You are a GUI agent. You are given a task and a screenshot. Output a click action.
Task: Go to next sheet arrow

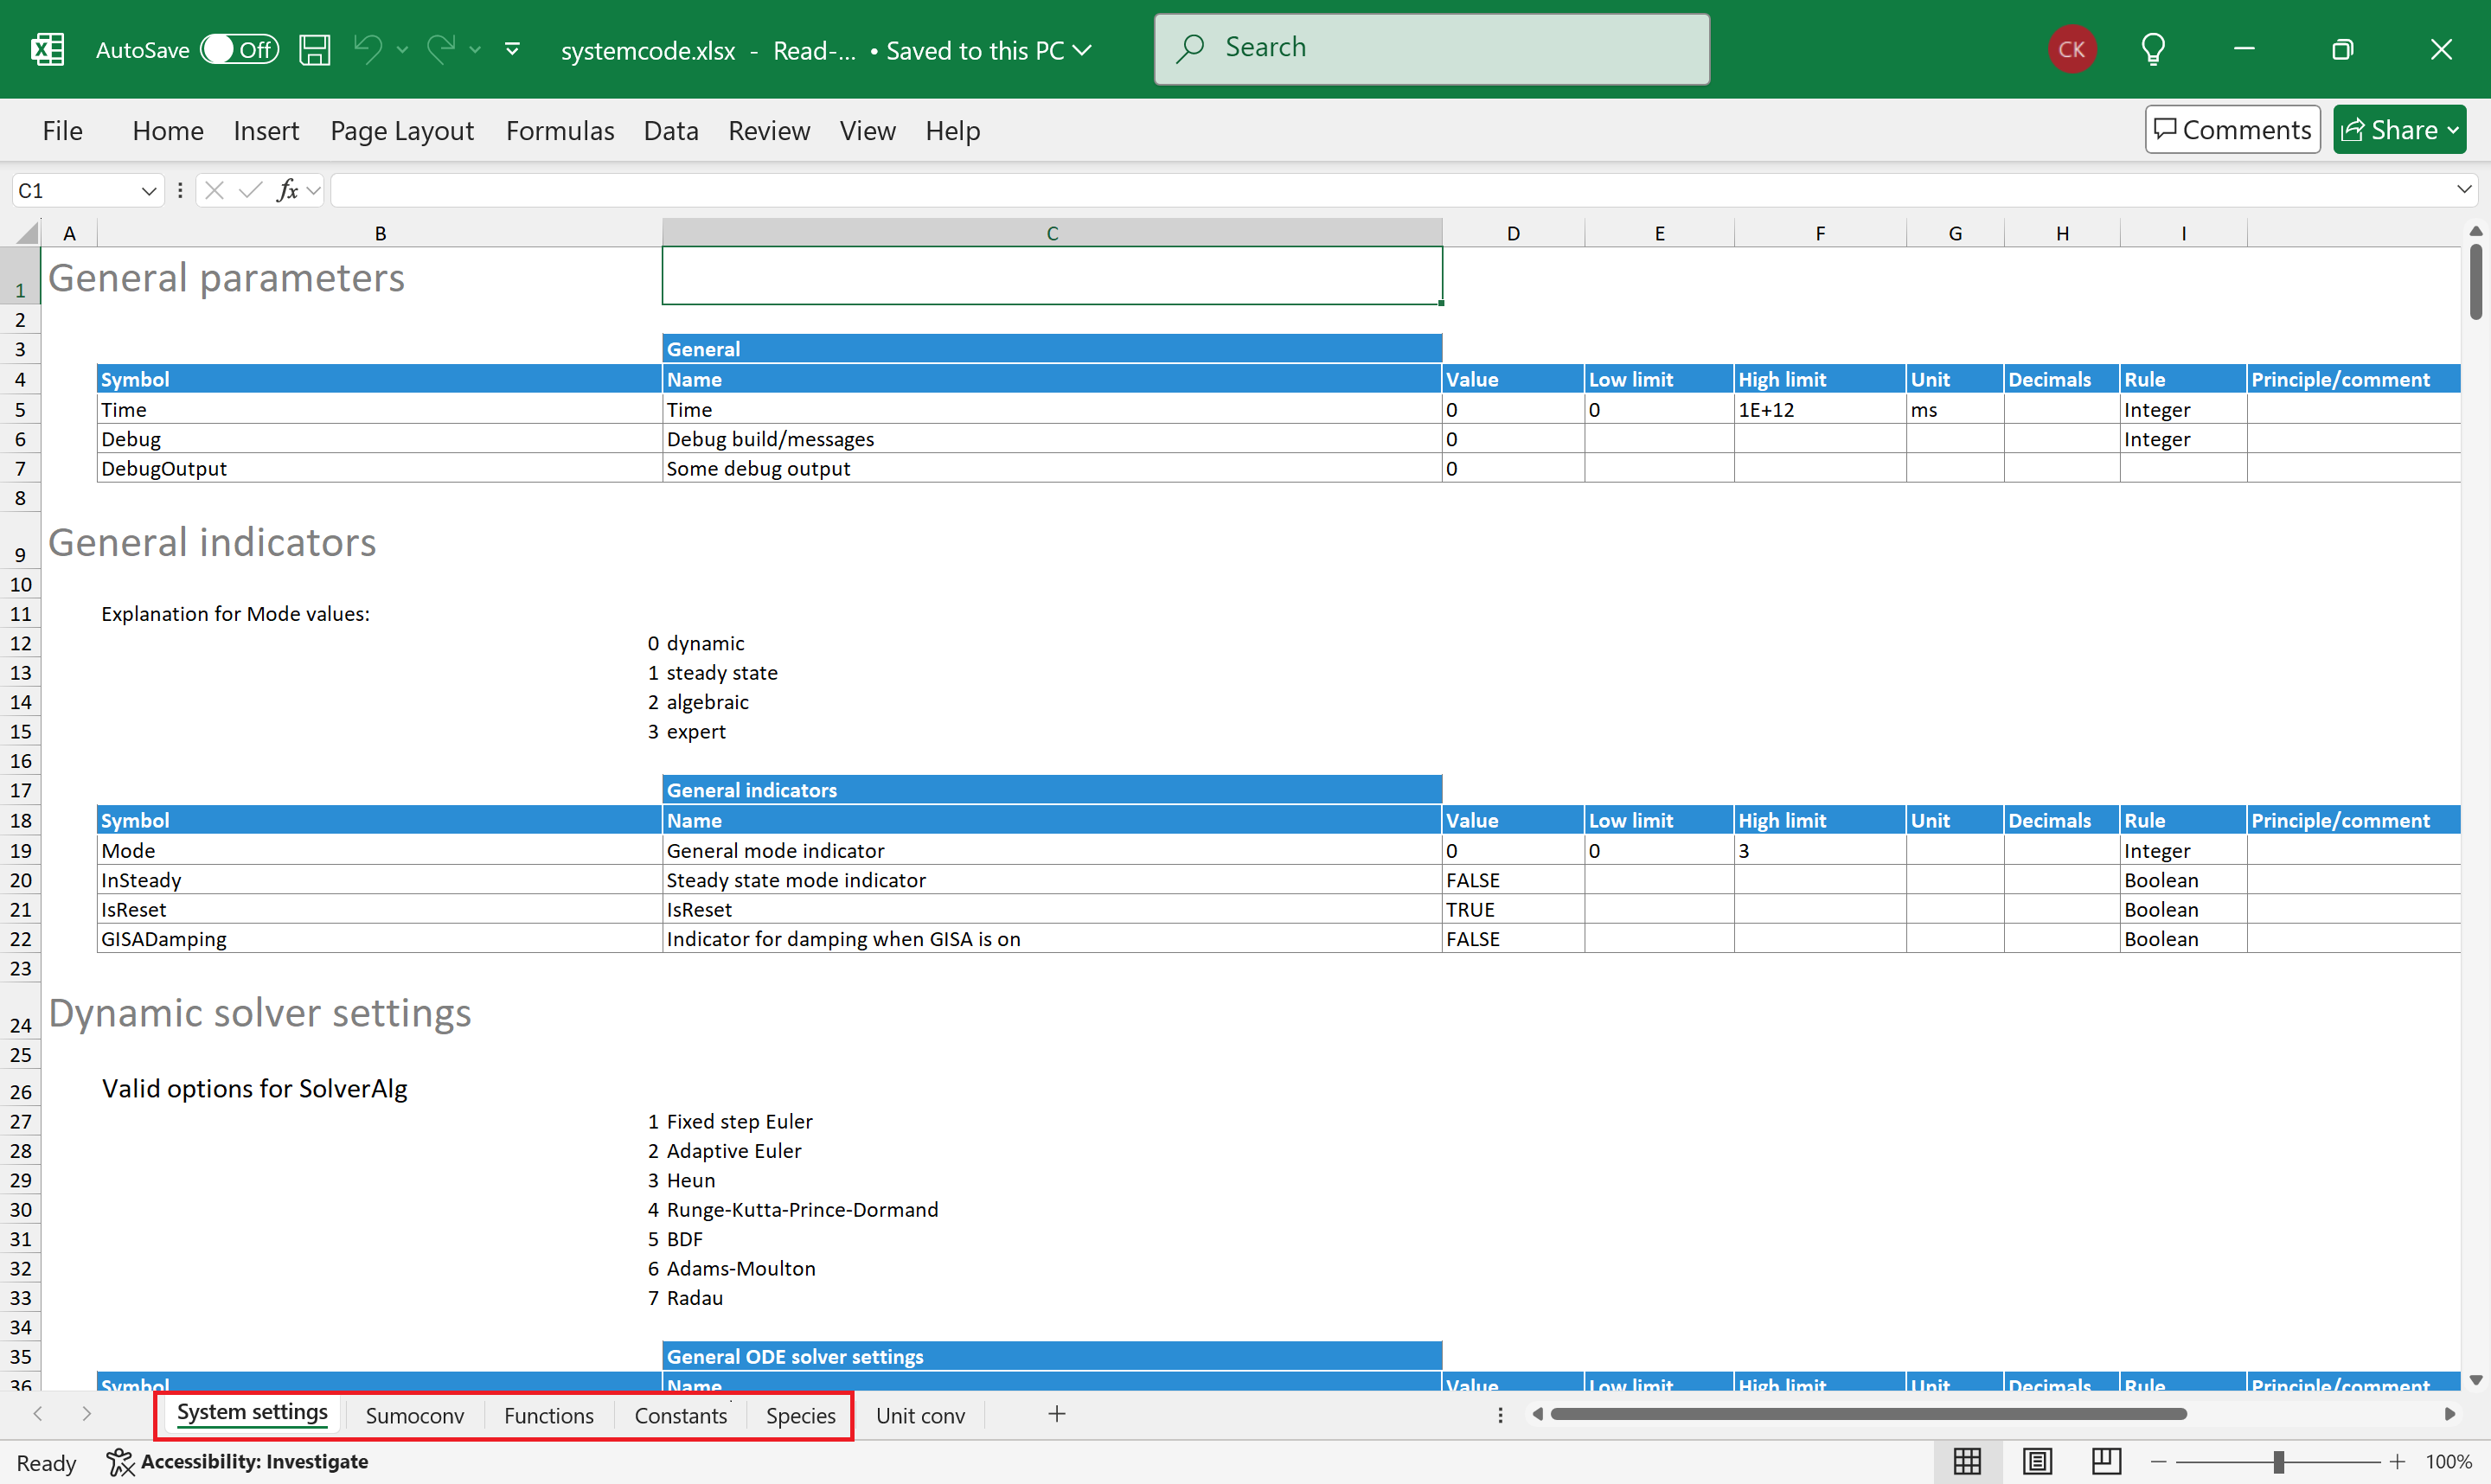[x=86, y=1414]
